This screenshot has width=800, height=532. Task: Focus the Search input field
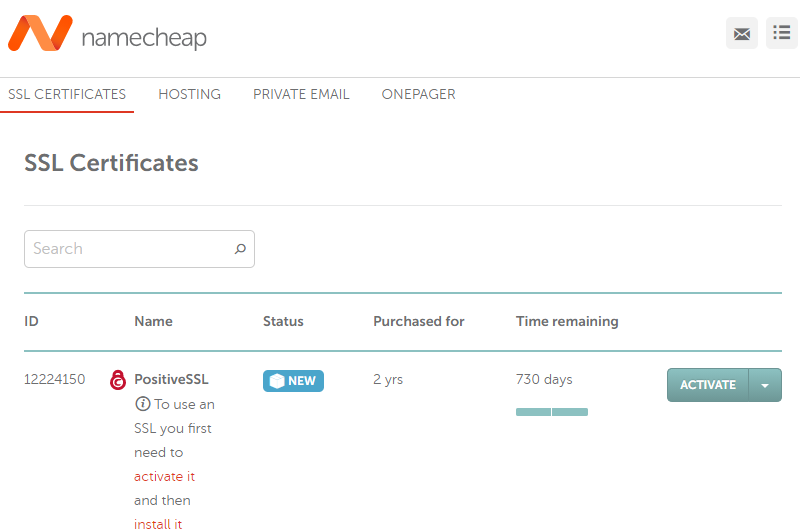coord(128,249)
